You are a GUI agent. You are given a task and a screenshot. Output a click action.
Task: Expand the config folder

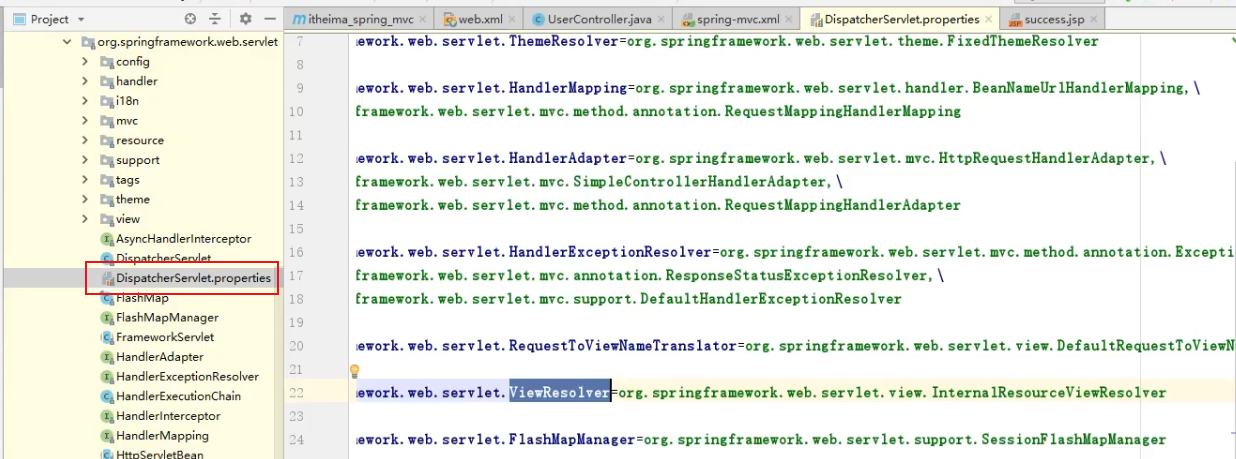pyautogui.click(x=86, y=62)
